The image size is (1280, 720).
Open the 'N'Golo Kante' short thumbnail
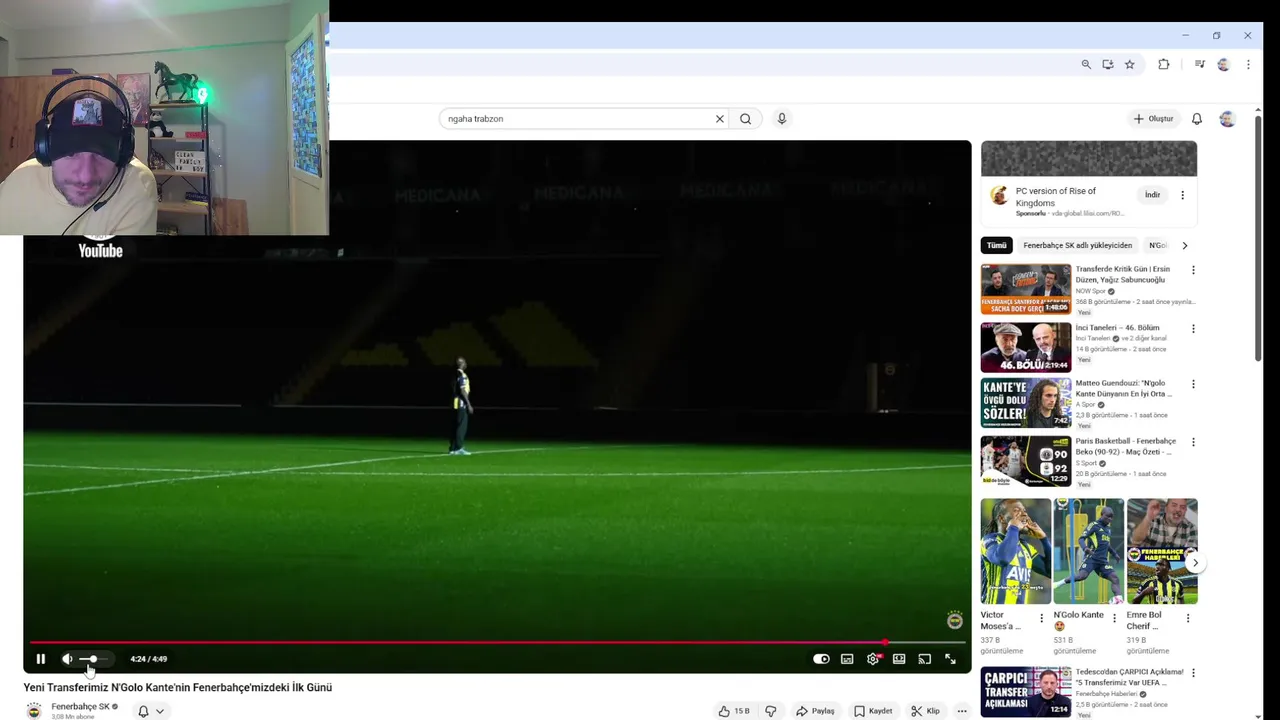[1089, 551]
